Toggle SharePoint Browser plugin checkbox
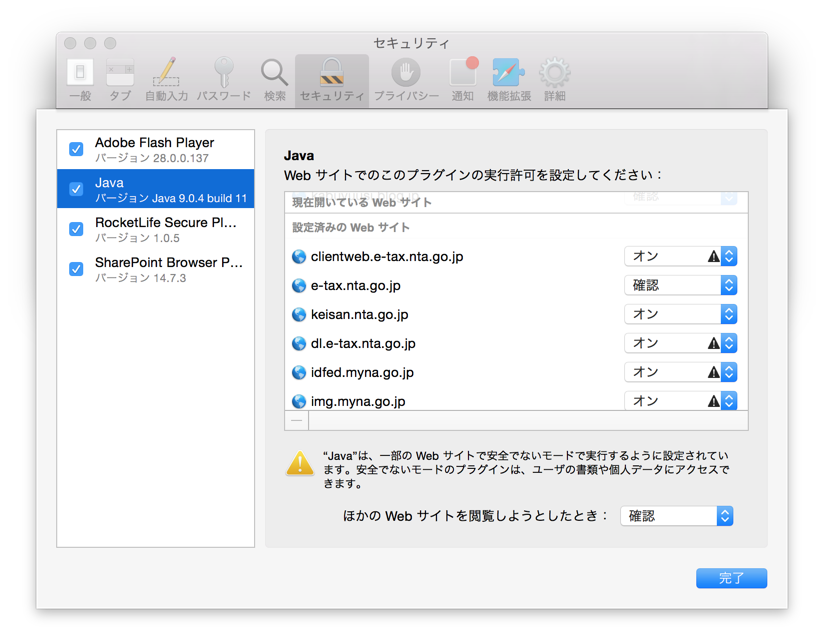 [76, 269]
